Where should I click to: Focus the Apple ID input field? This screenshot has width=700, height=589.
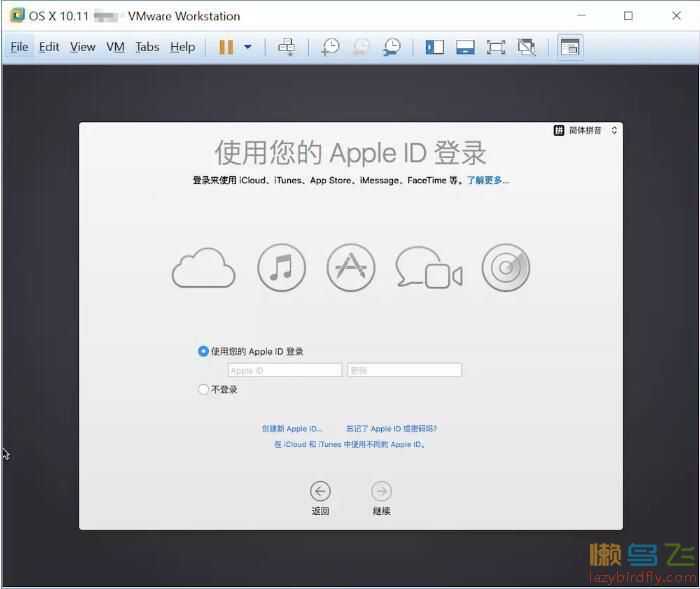[284, 370]
